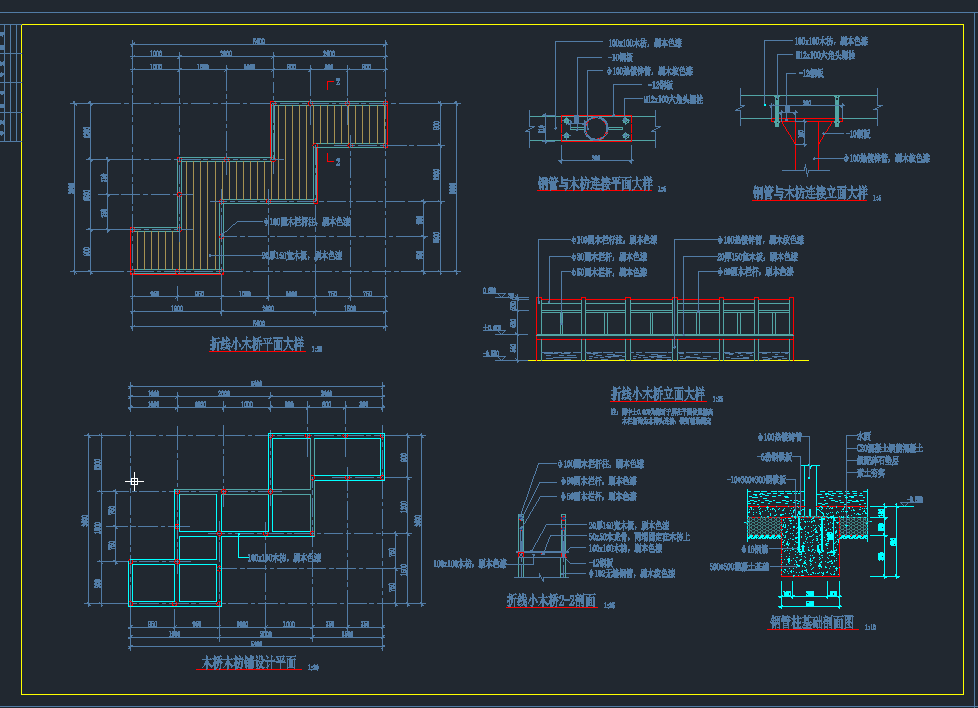Click the title block strip at left edge
The width and height of the screenshot is (978, 708).
[9, 80]
